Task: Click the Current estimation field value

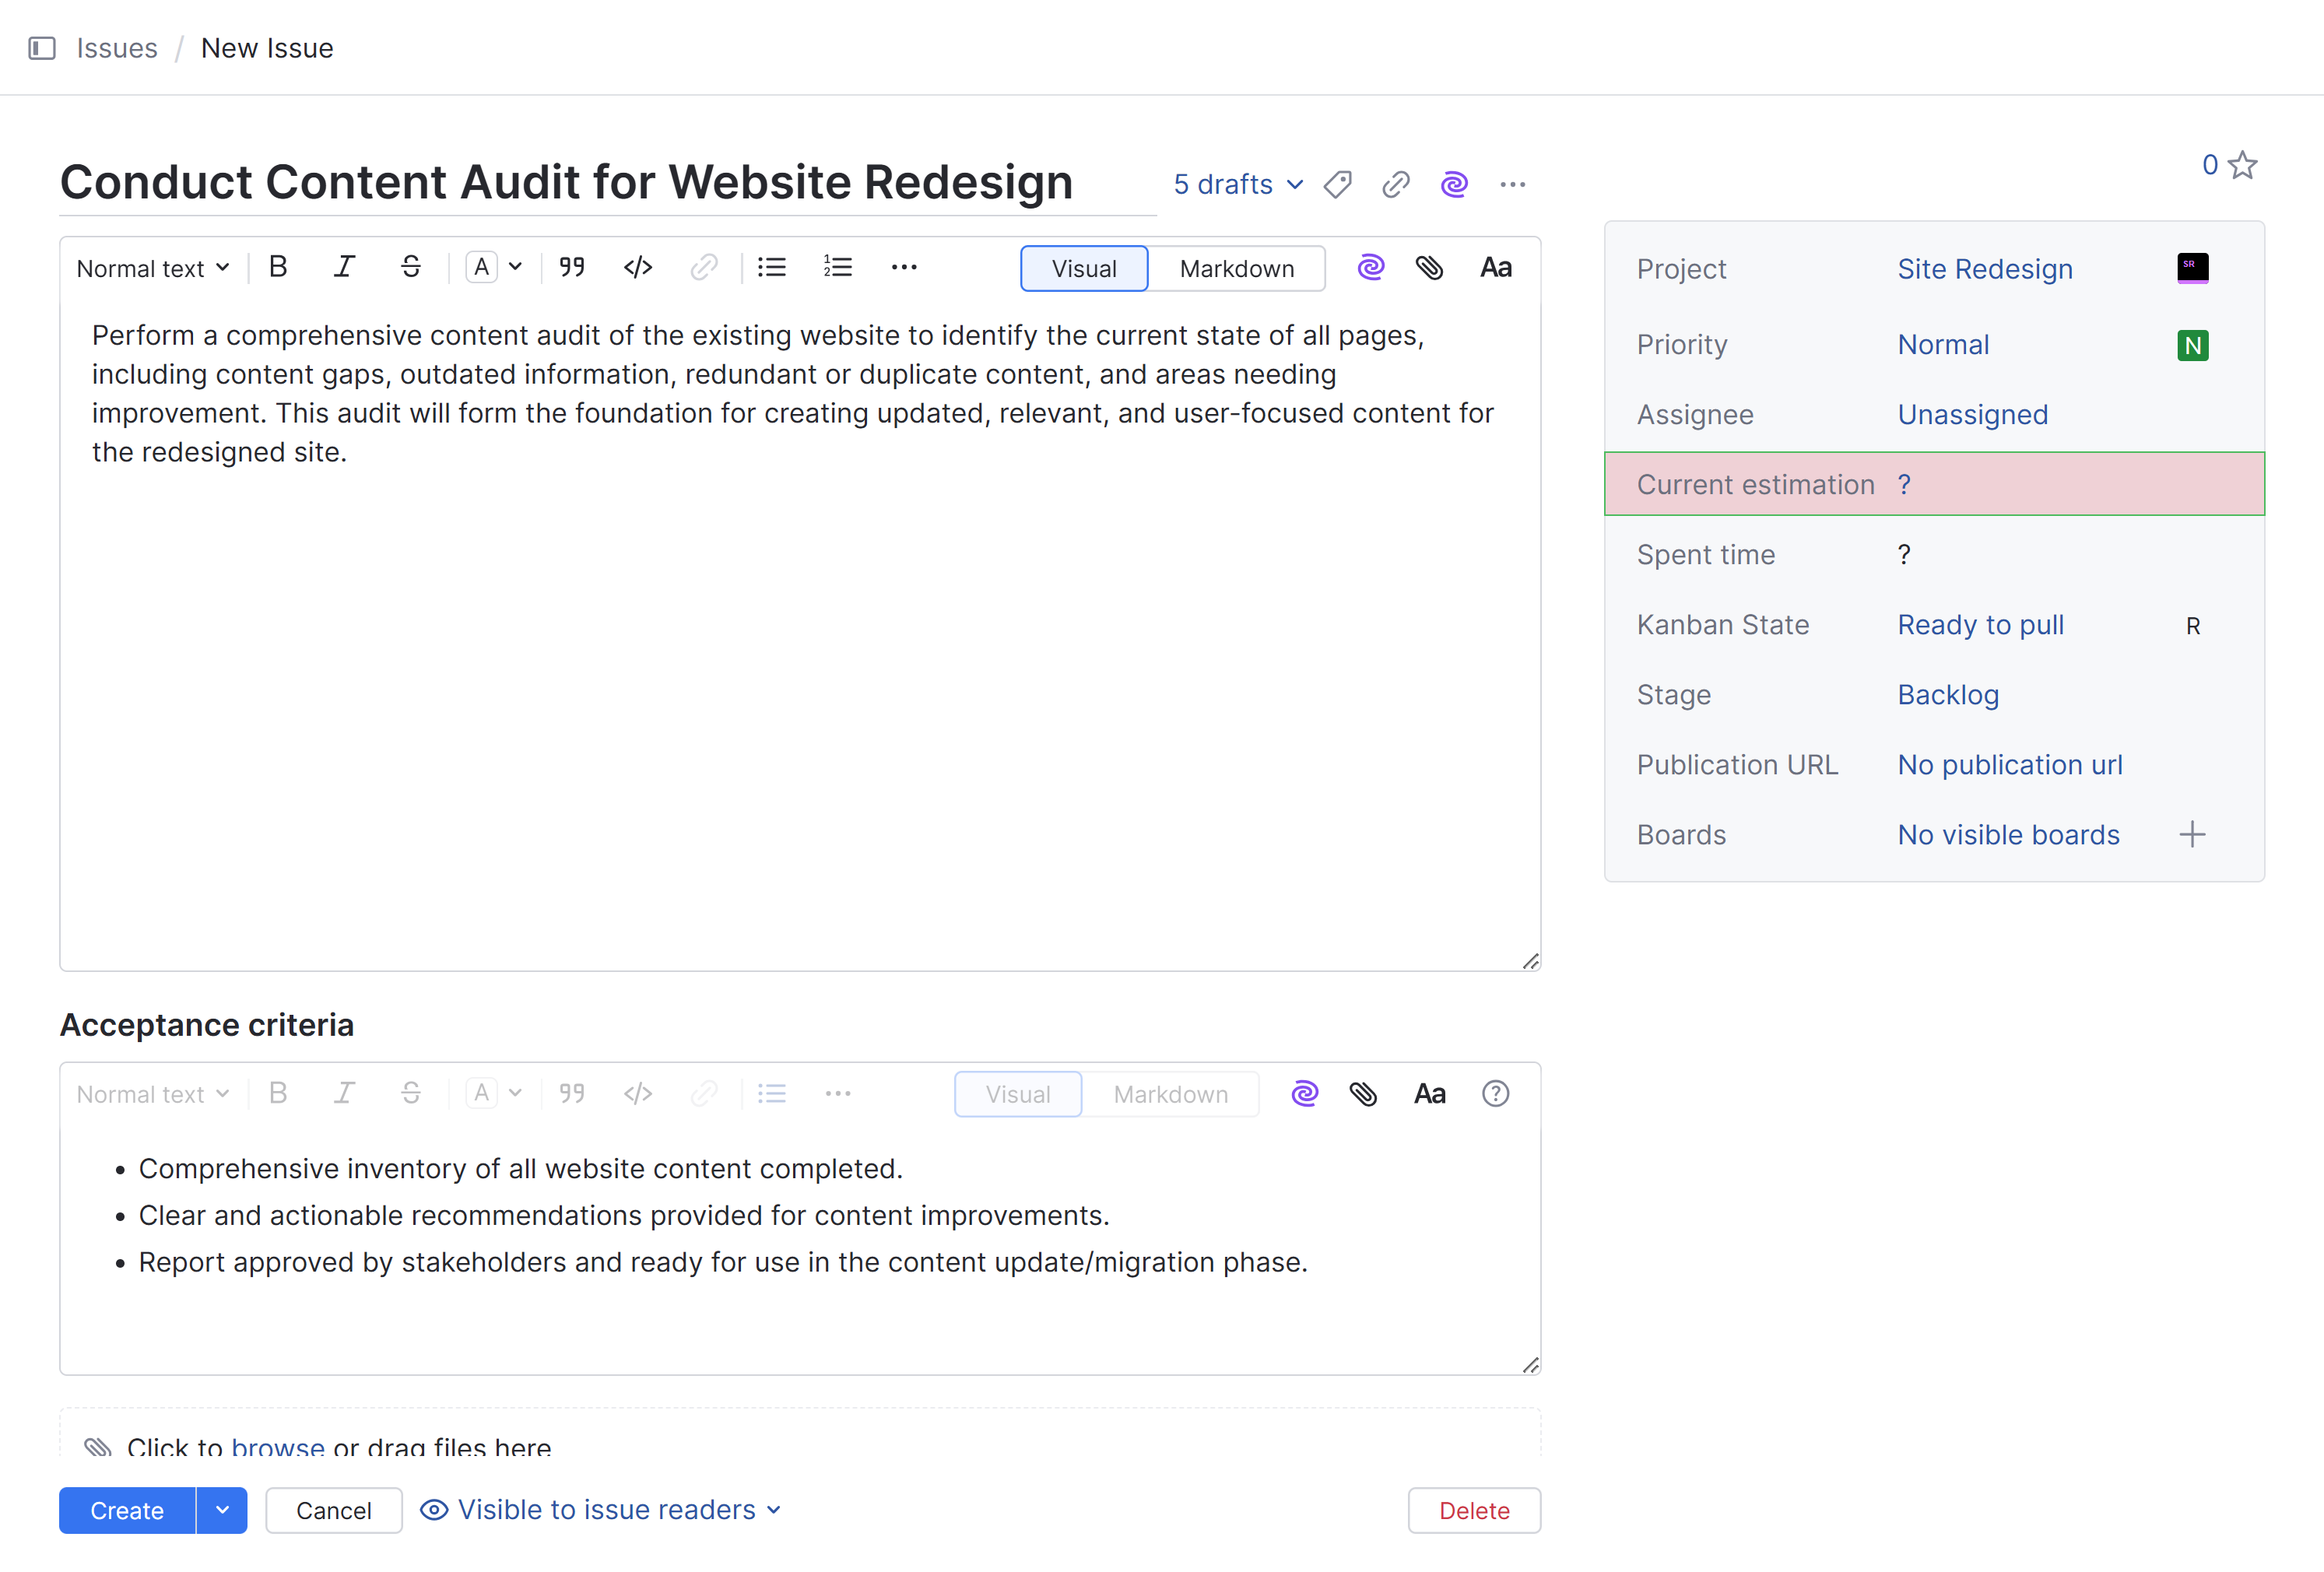Action: click(x=1904, y=484)
